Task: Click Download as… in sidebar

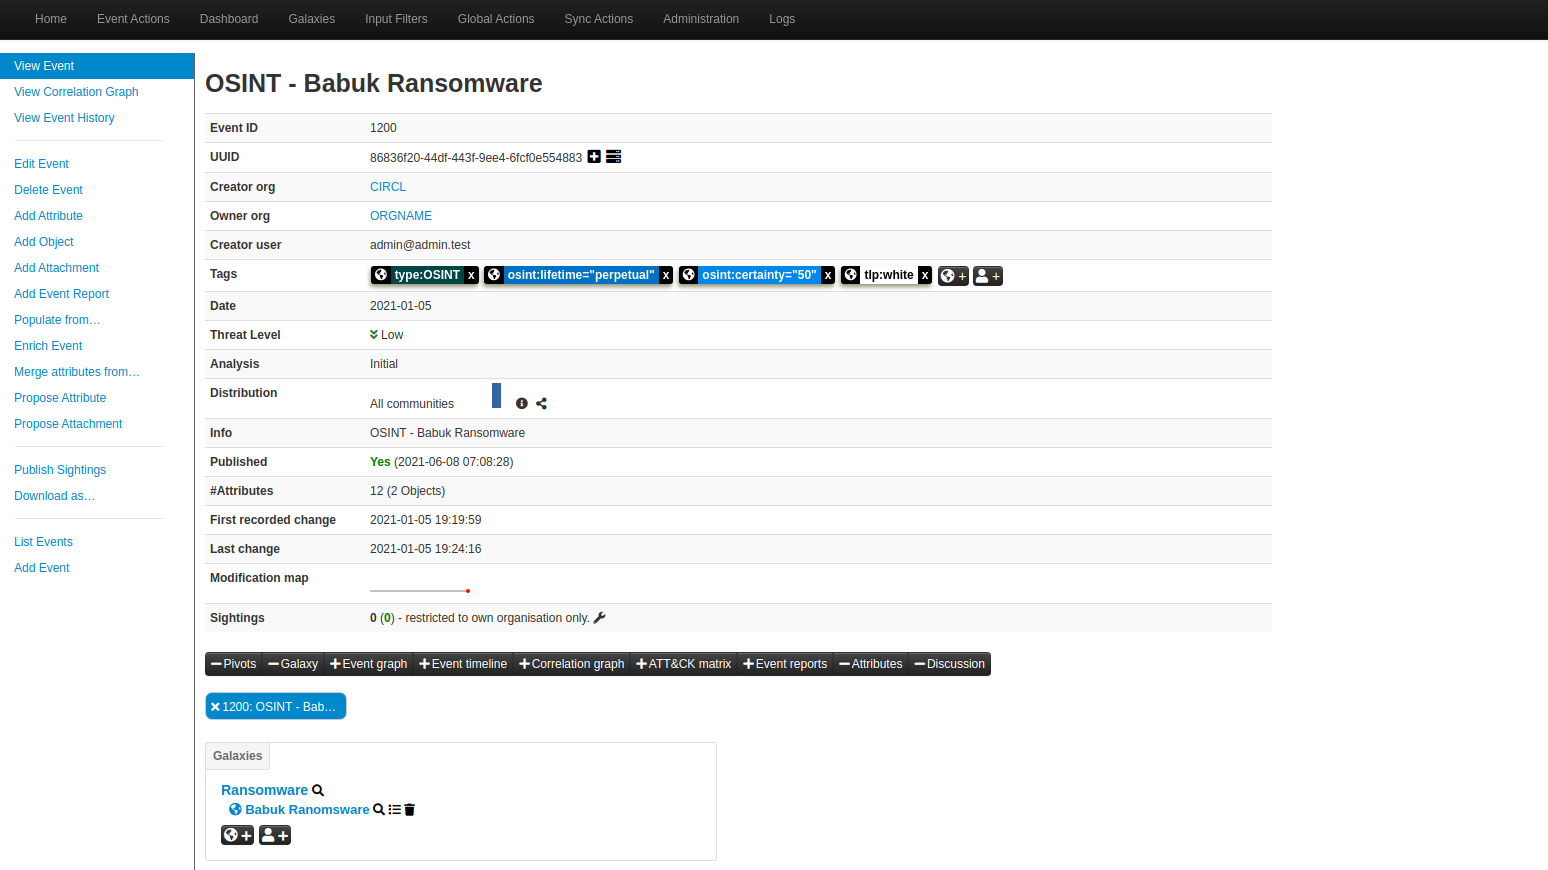Action: (54, 496)
